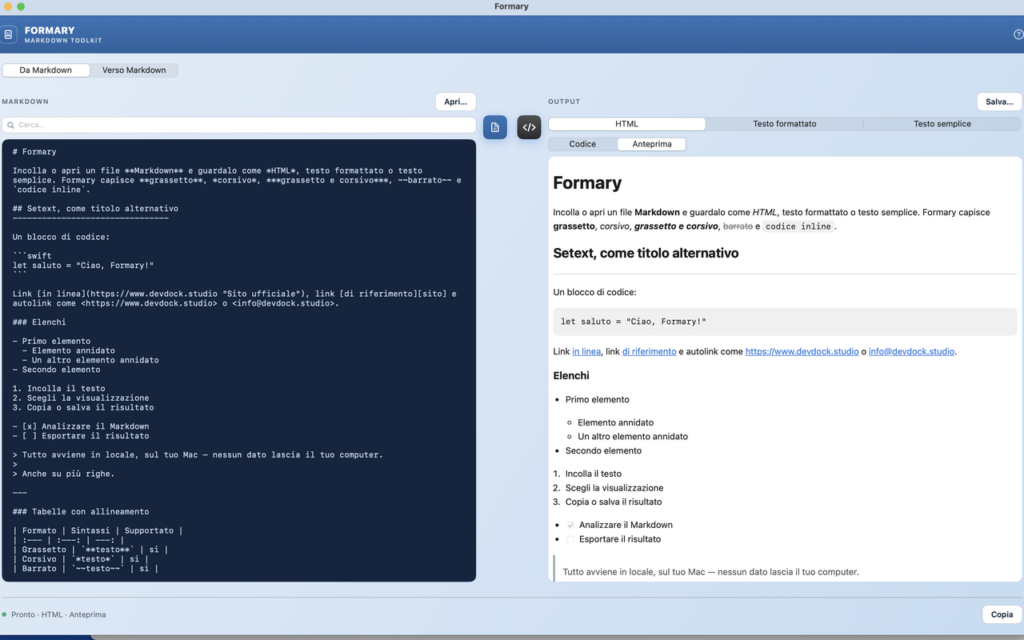The height and width of the screenshot is (640, 1024).
Task: Click '# Formary' line in Markdown editor
Action: (x=35, y=152)
